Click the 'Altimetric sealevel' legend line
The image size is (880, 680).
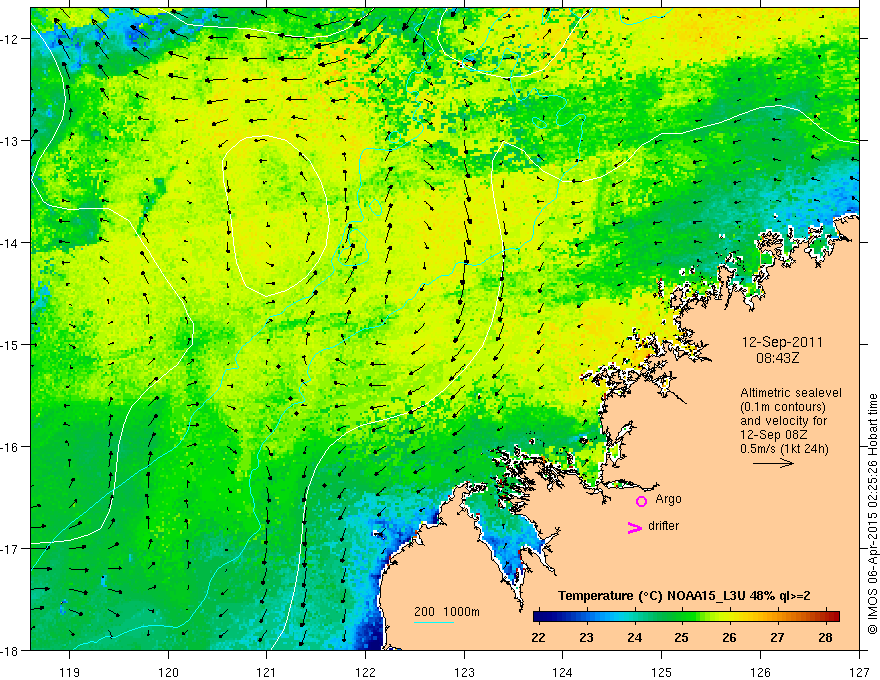791,393
